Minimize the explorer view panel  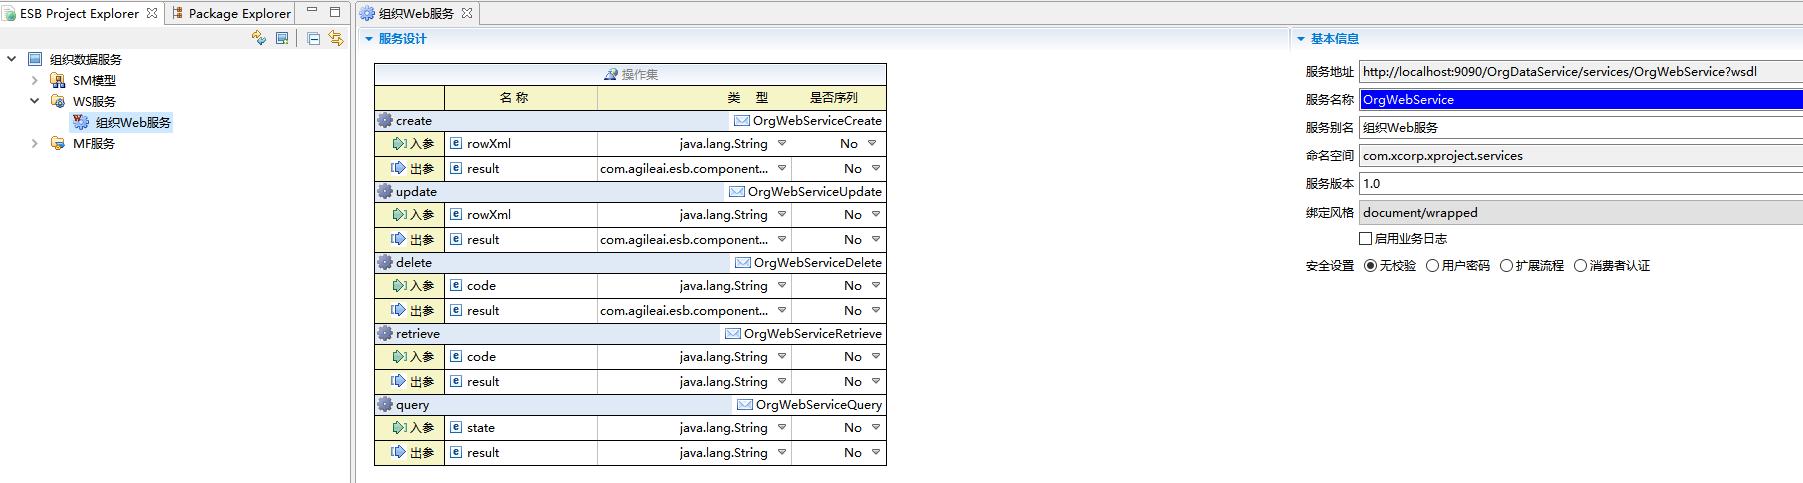coord(312,11)
